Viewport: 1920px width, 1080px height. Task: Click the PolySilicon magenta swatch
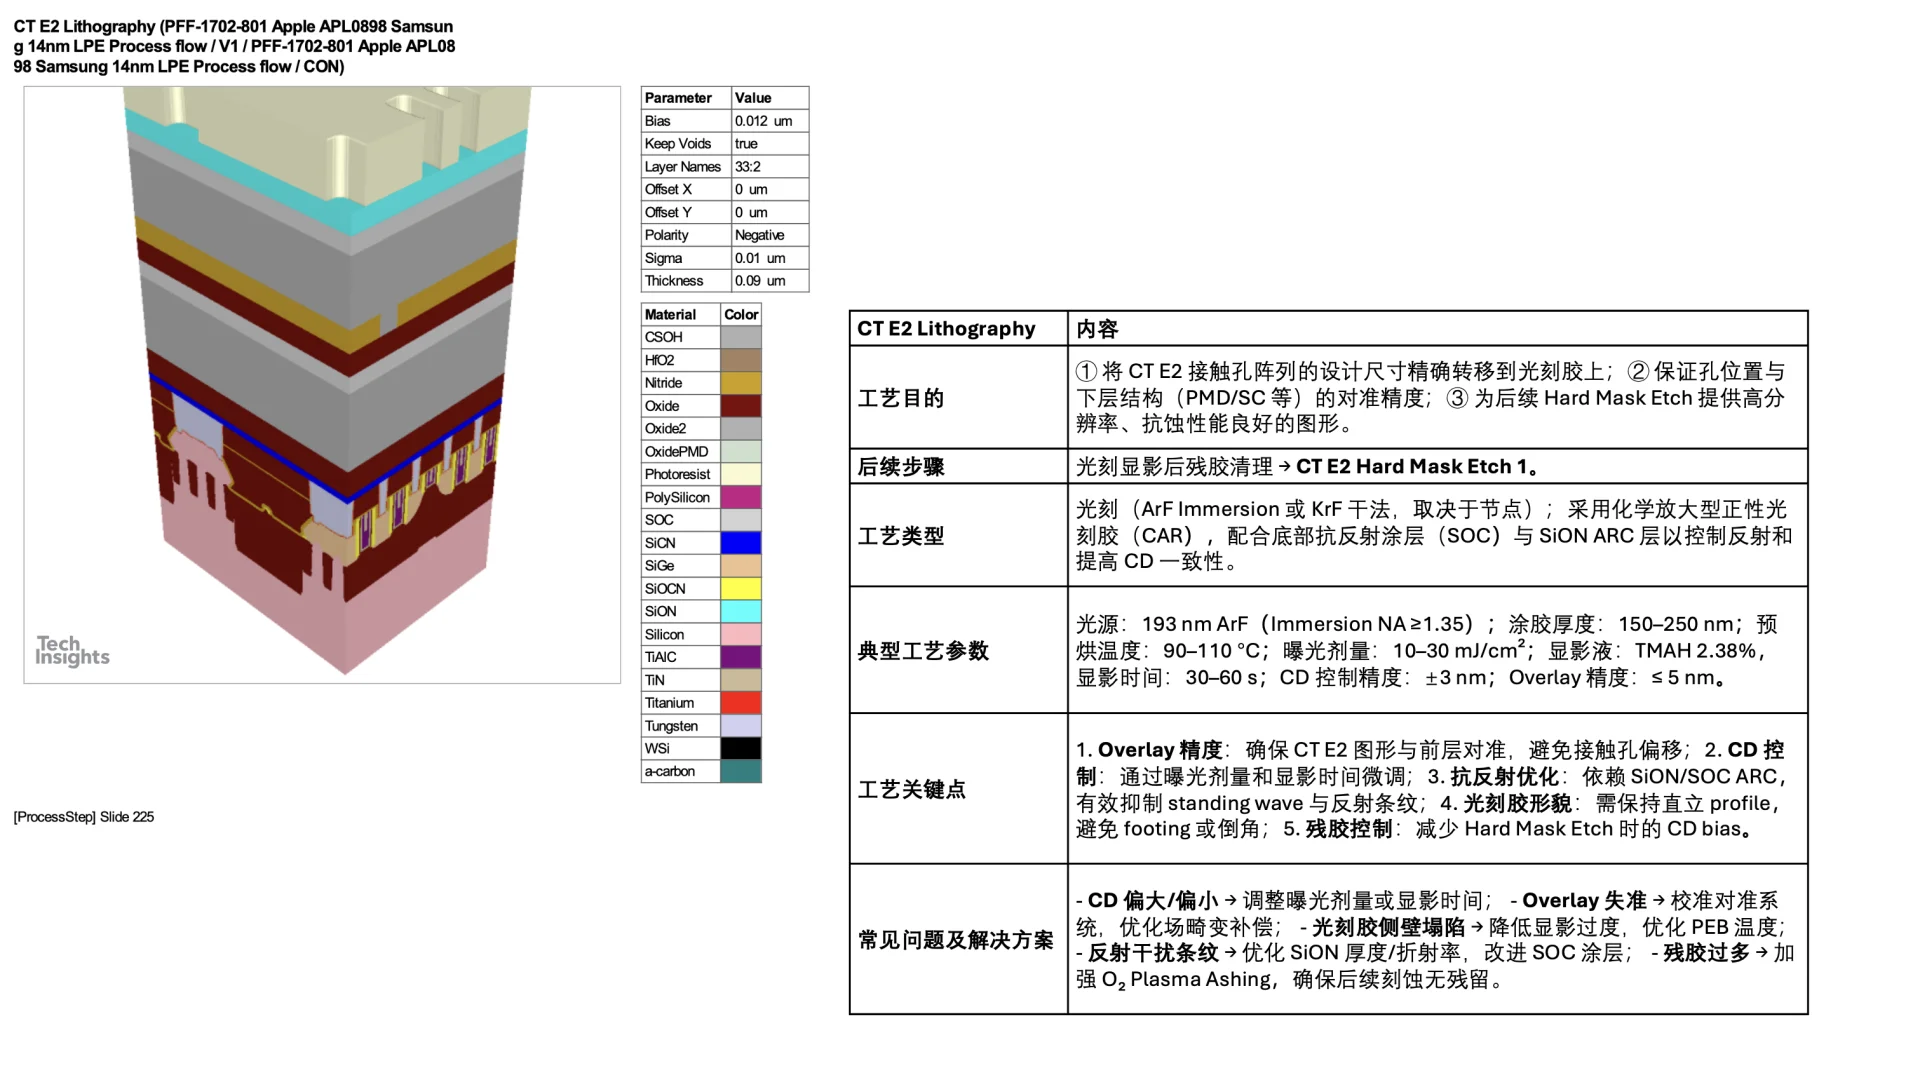(740, 497)
